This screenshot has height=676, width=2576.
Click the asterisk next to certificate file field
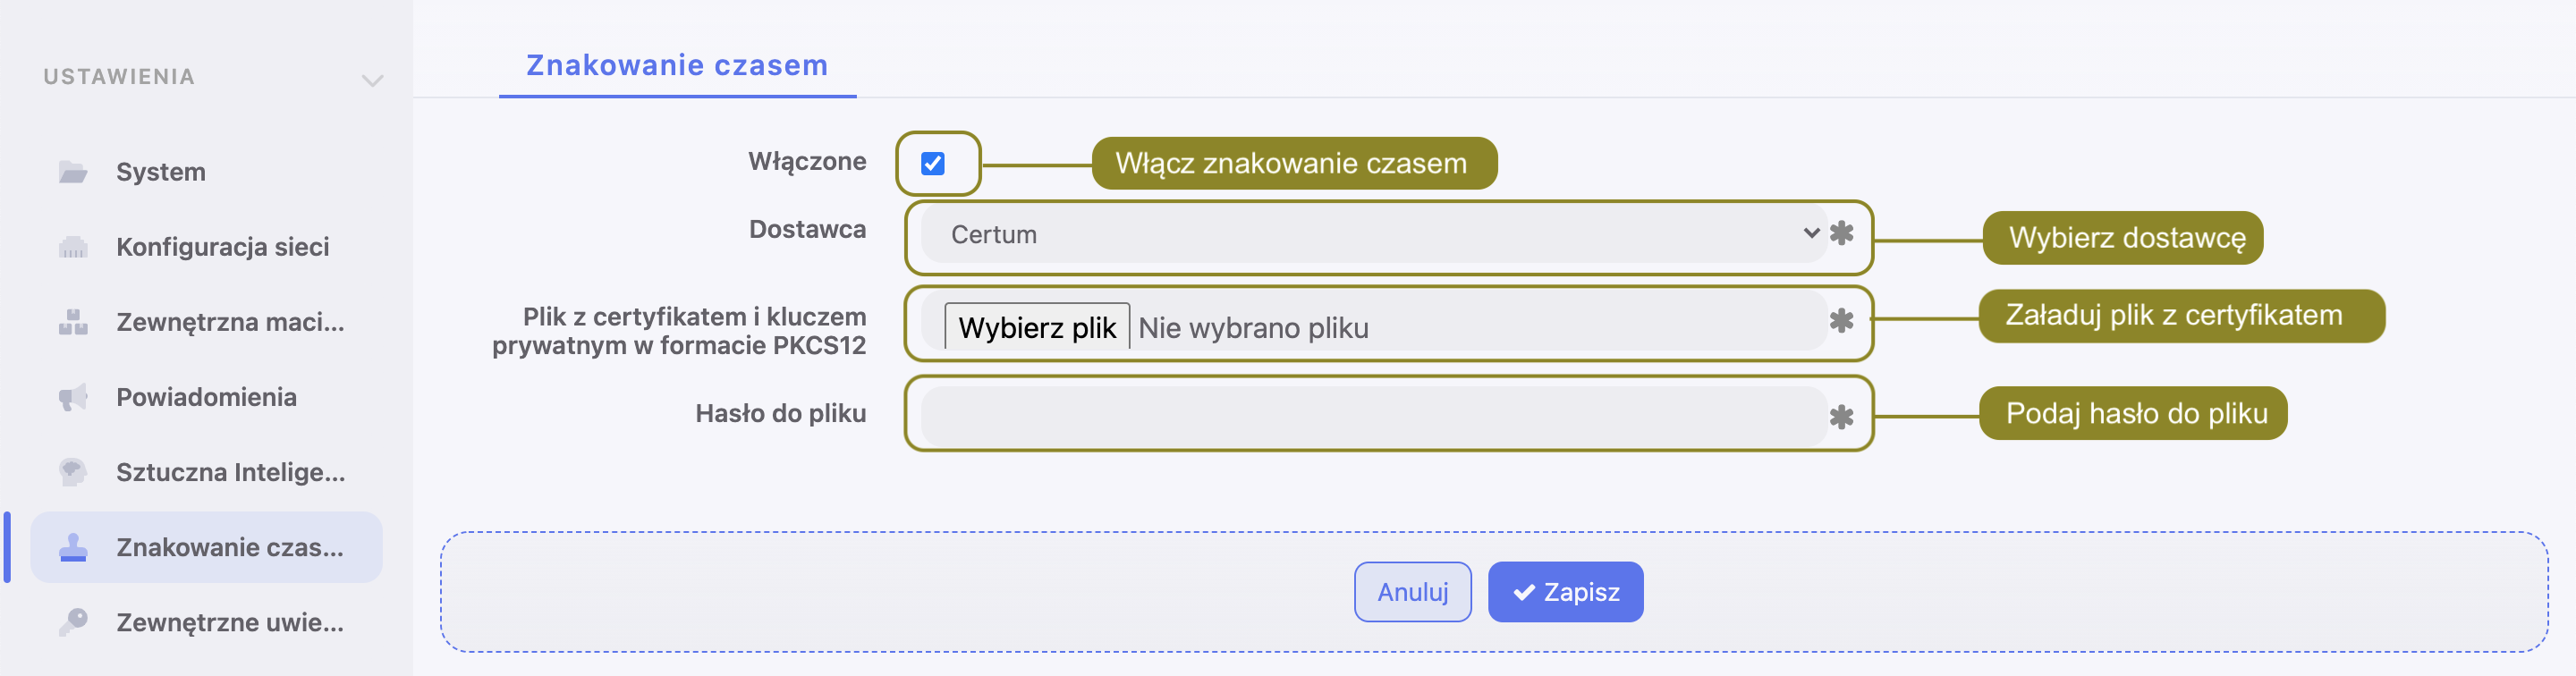pyautogui.click(x=1841, y=321)
